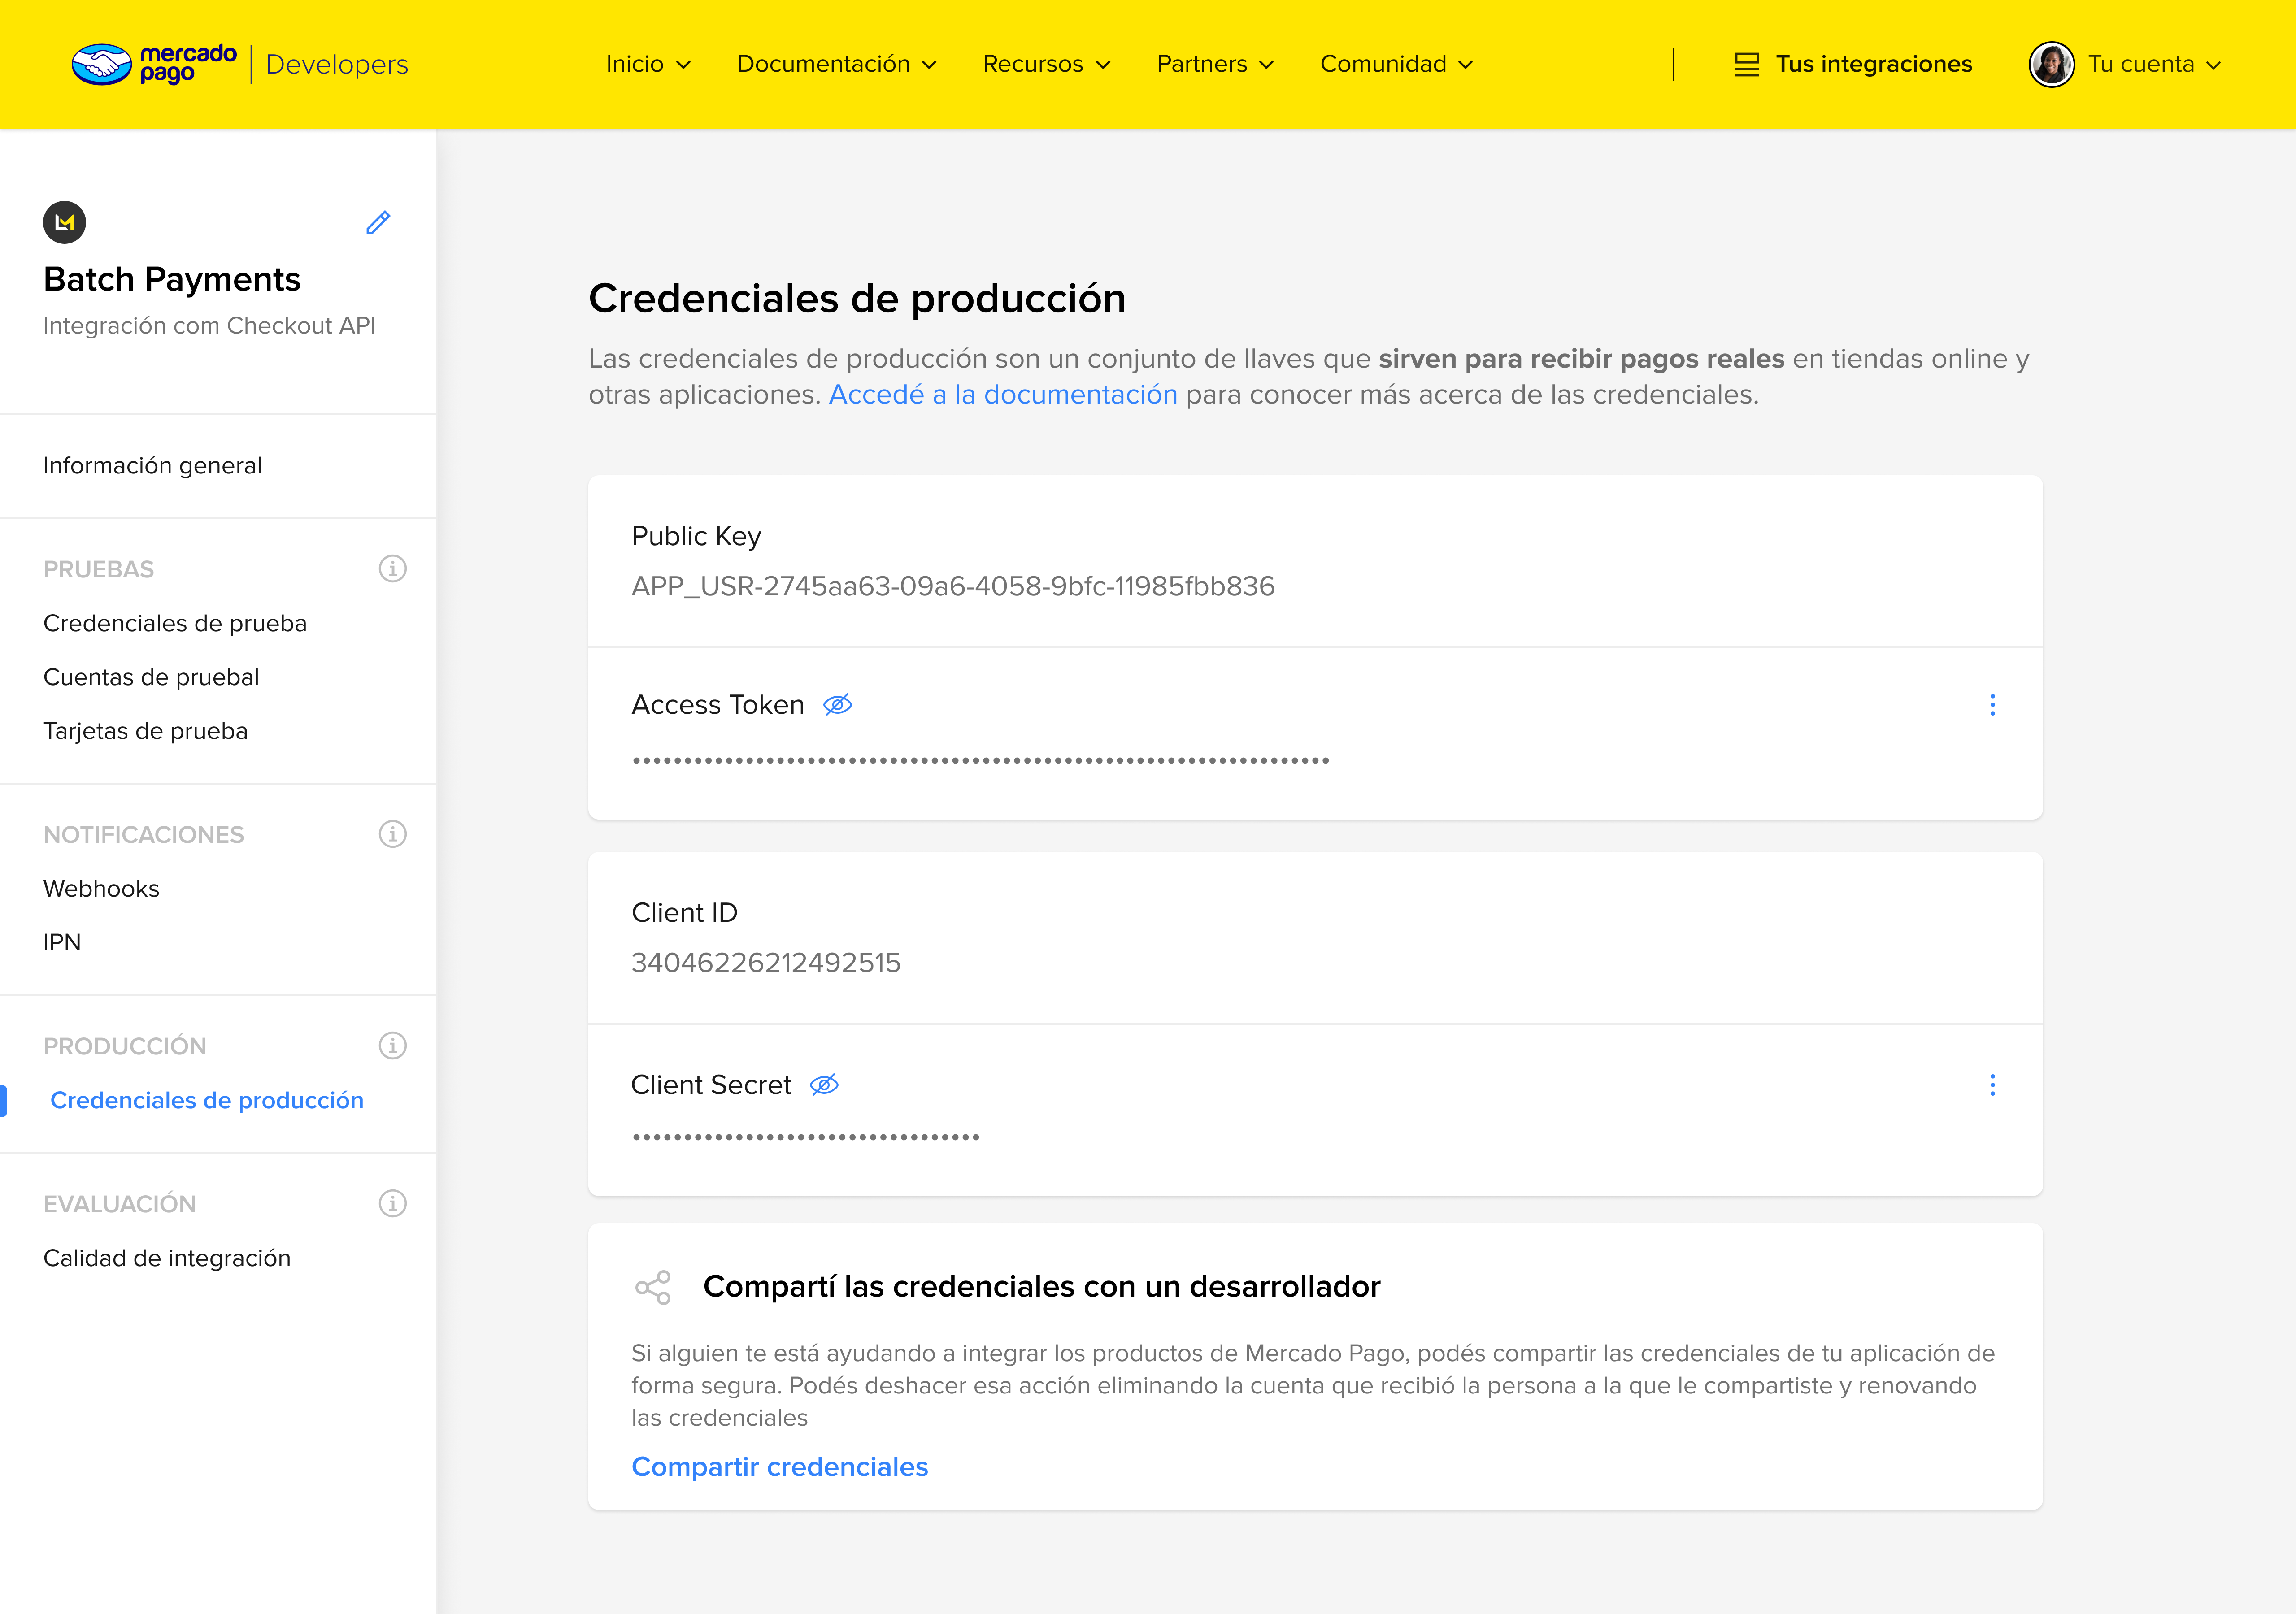This screenshot has height=1614, width=2296.
Task: Open Calidad de integración page
Action: click(x=167, y=1259)
